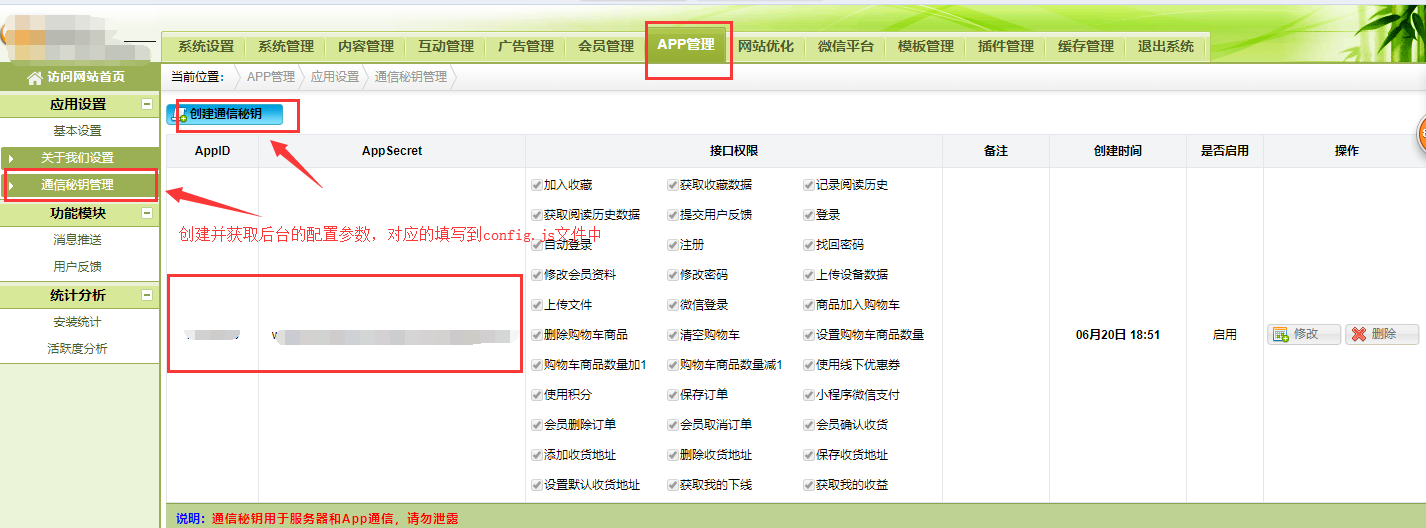Collapse the 功能模块 sidebar section
The height and width of the screenshot is (528, 1426).
(x=147, y=213)
